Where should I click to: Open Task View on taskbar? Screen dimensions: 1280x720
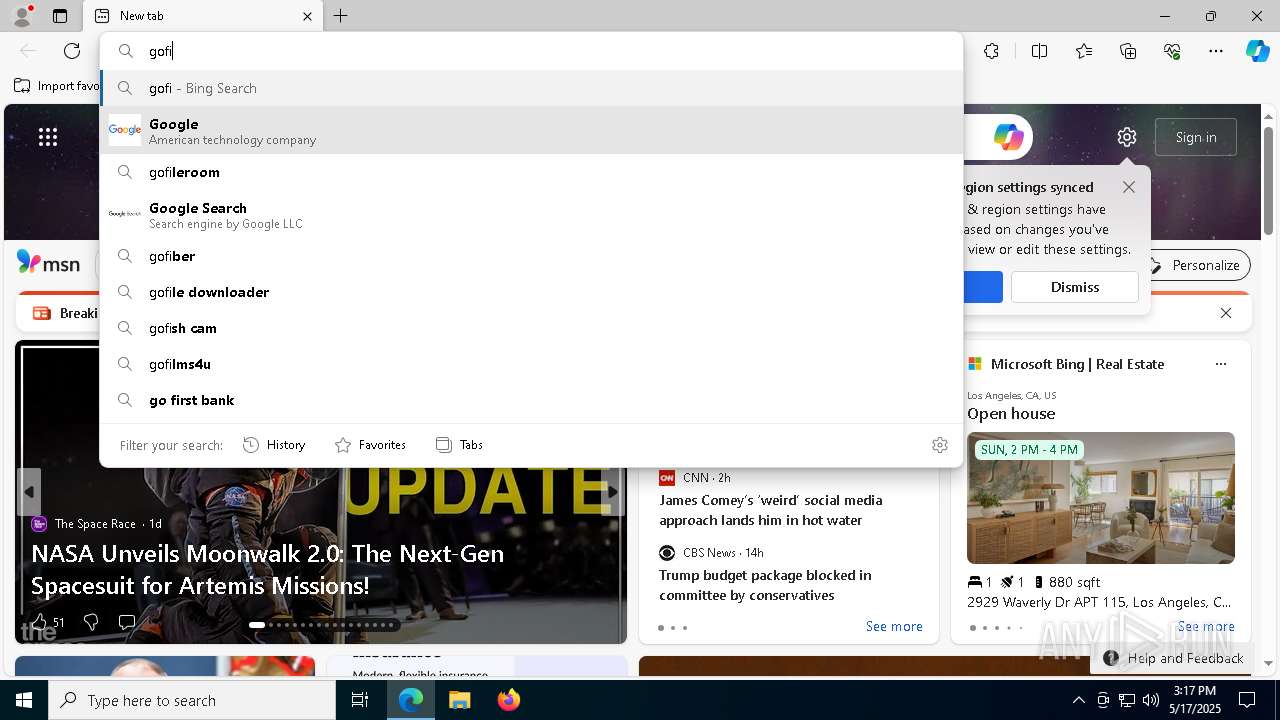[x=360, y=700]
